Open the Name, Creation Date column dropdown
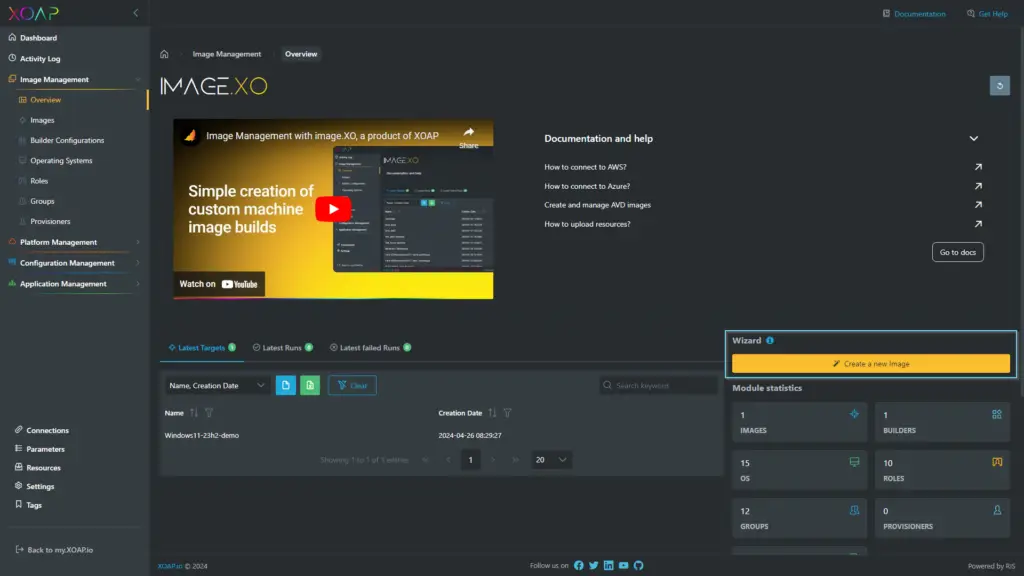This screenshot has height=576, width=1024. pos(216,385)
